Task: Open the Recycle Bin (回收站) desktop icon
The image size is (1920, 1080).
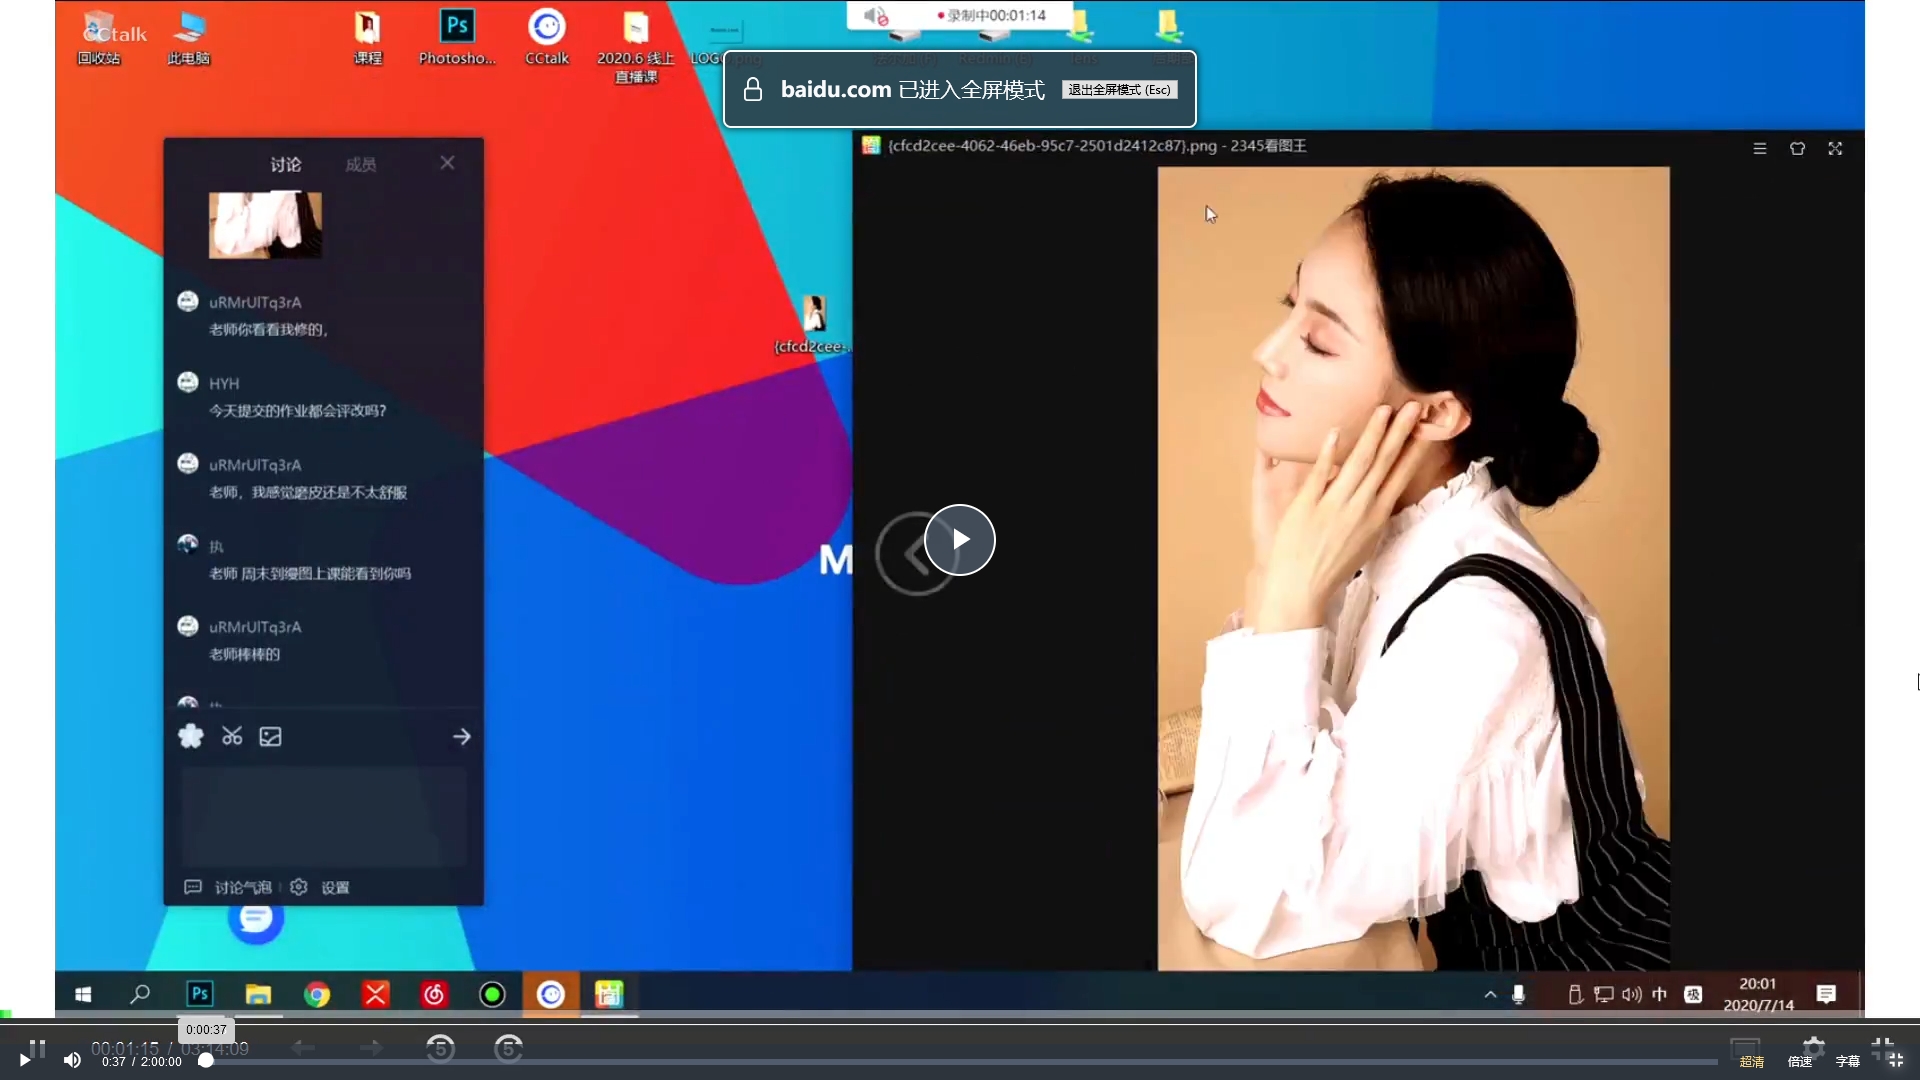Action: pos(99,37)
